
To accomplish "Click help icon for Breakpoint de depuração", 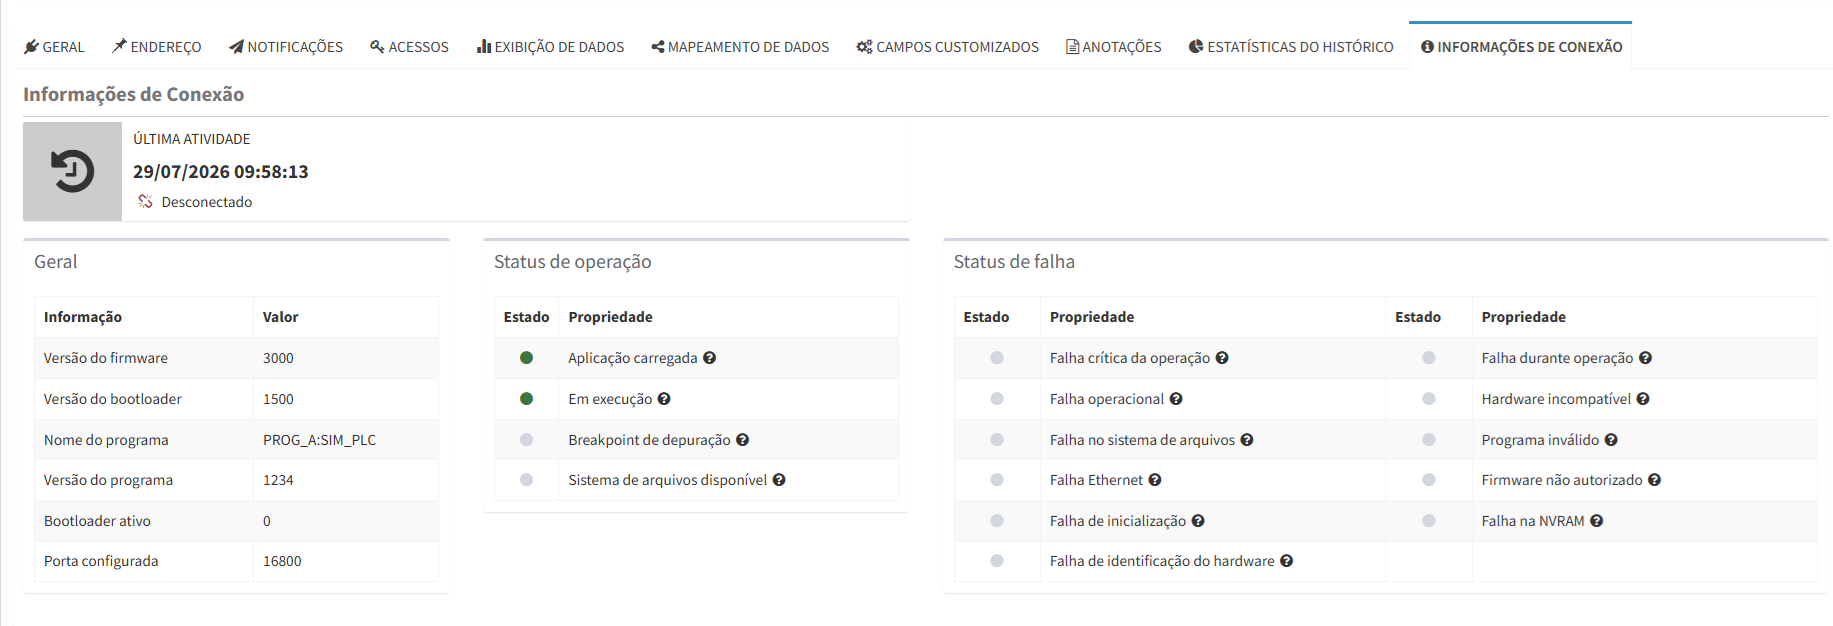I will (x=742, y=440).
